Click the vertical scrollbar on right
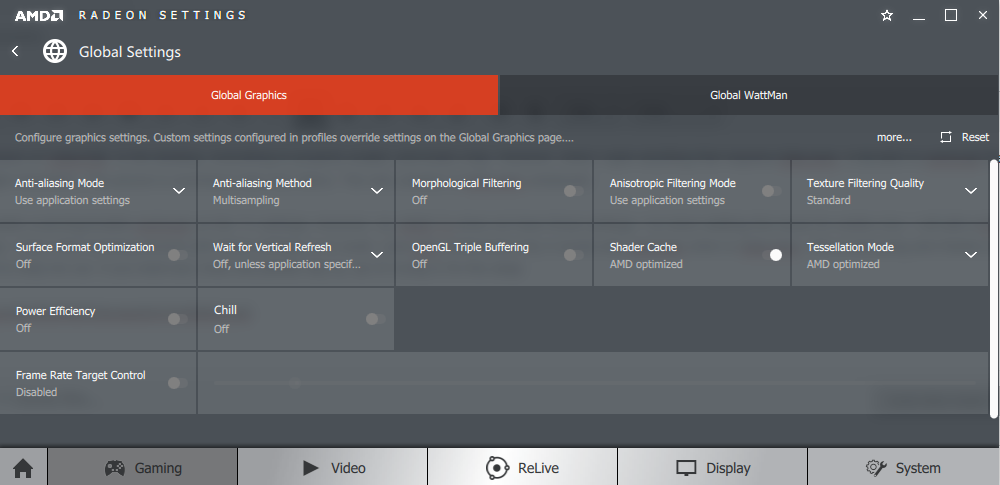This screenshot has height=485, width=1000. pyautogui.click(x=994, y=289)
